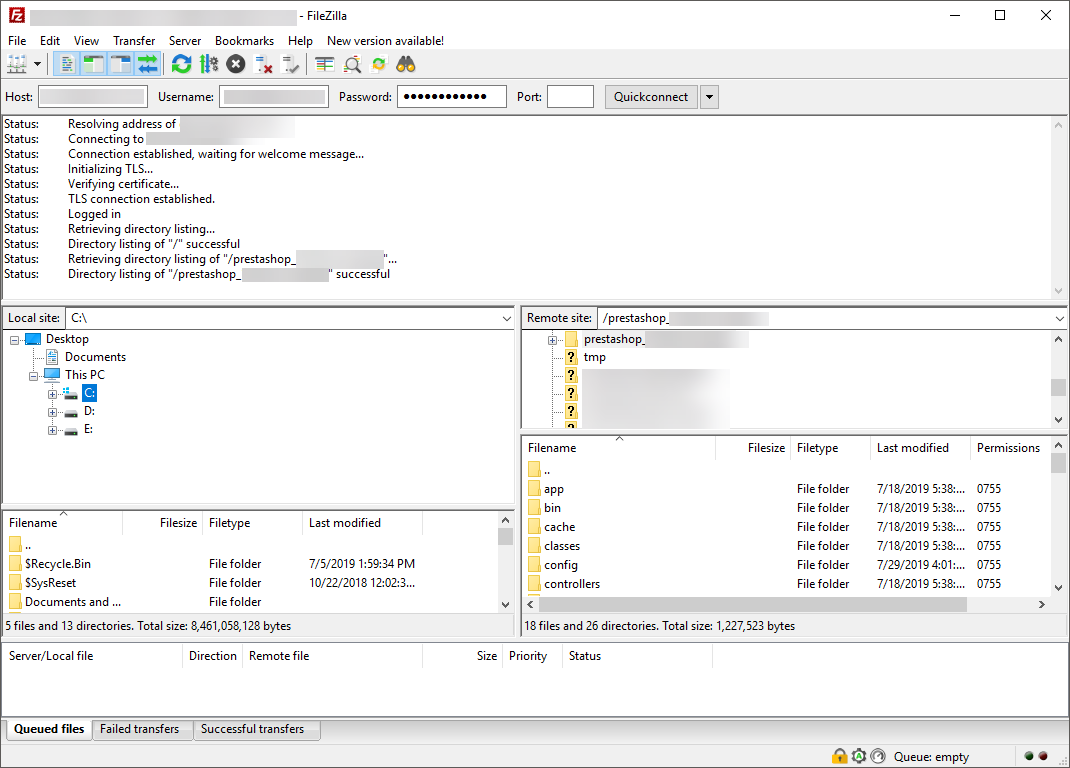This screenshot has width=1070, height=768.
Task: Disconnect from the current server
Action: pyautogui.click(x=263, y=64)
